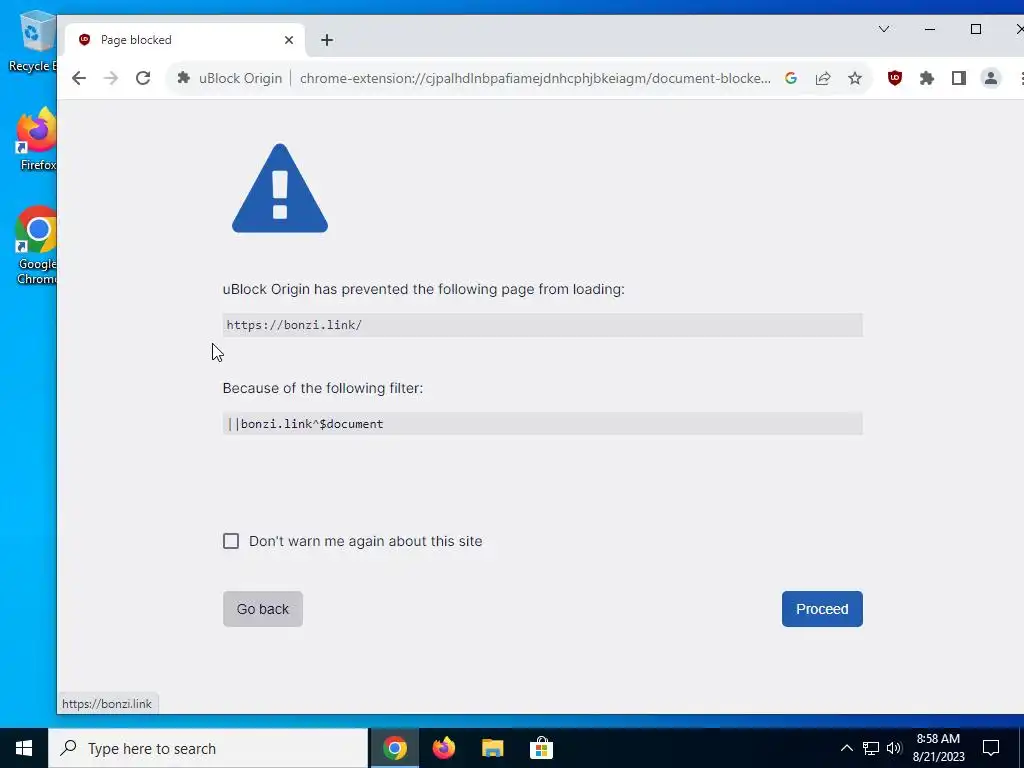Open the Extensions puzzle menu

pos(927,78)
